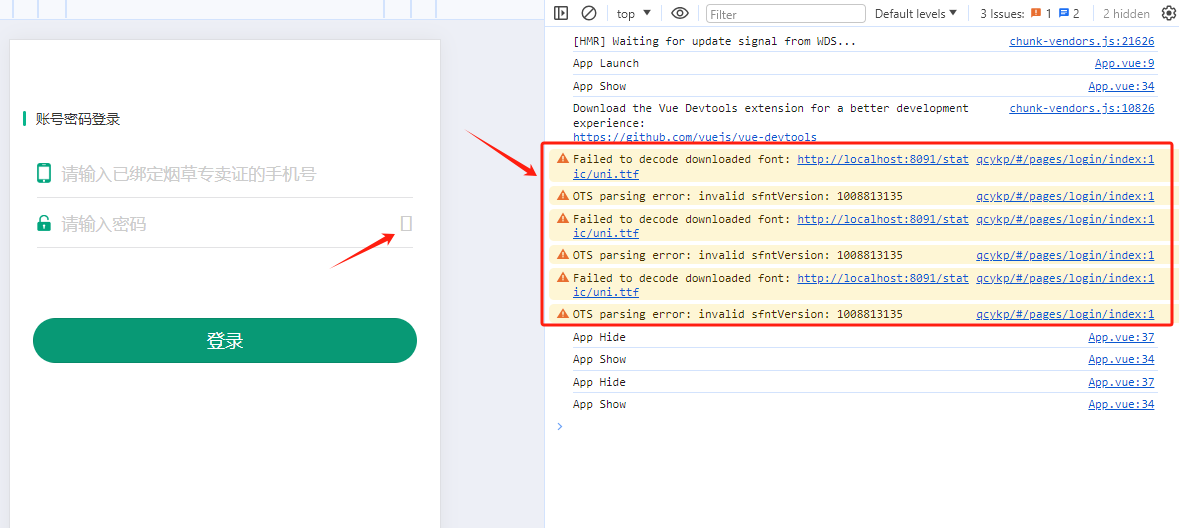Toggle the console sidebar panel icon
The image size is (1179, 528).
click(x=561, y=13)
